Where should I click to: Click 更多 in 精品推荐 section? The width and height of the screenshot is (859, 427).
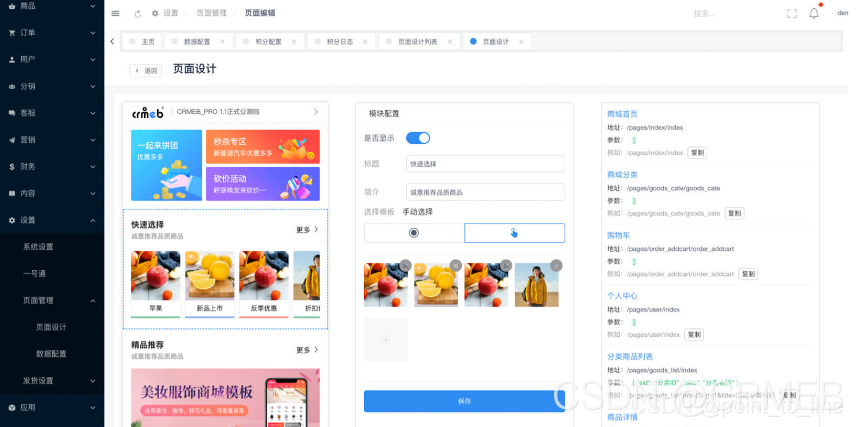coord(307,350)
